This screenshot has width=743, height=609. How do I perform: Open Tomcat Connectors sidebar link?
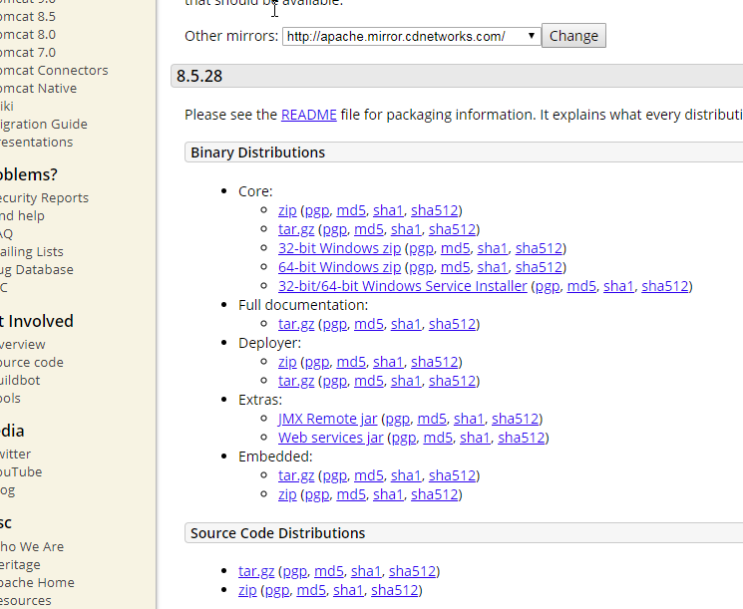coord(54,71)
